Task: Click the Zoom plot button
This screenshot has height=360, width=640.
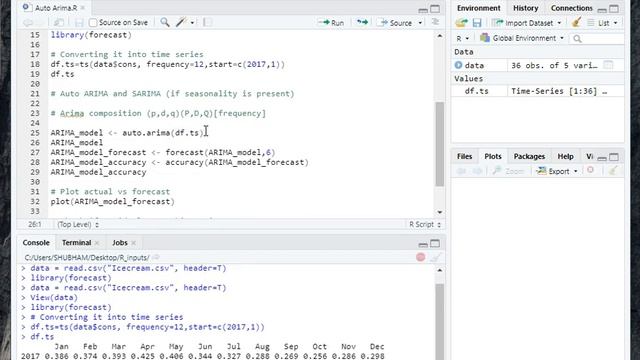Action: pyautogui.click(x=508, y=171)
